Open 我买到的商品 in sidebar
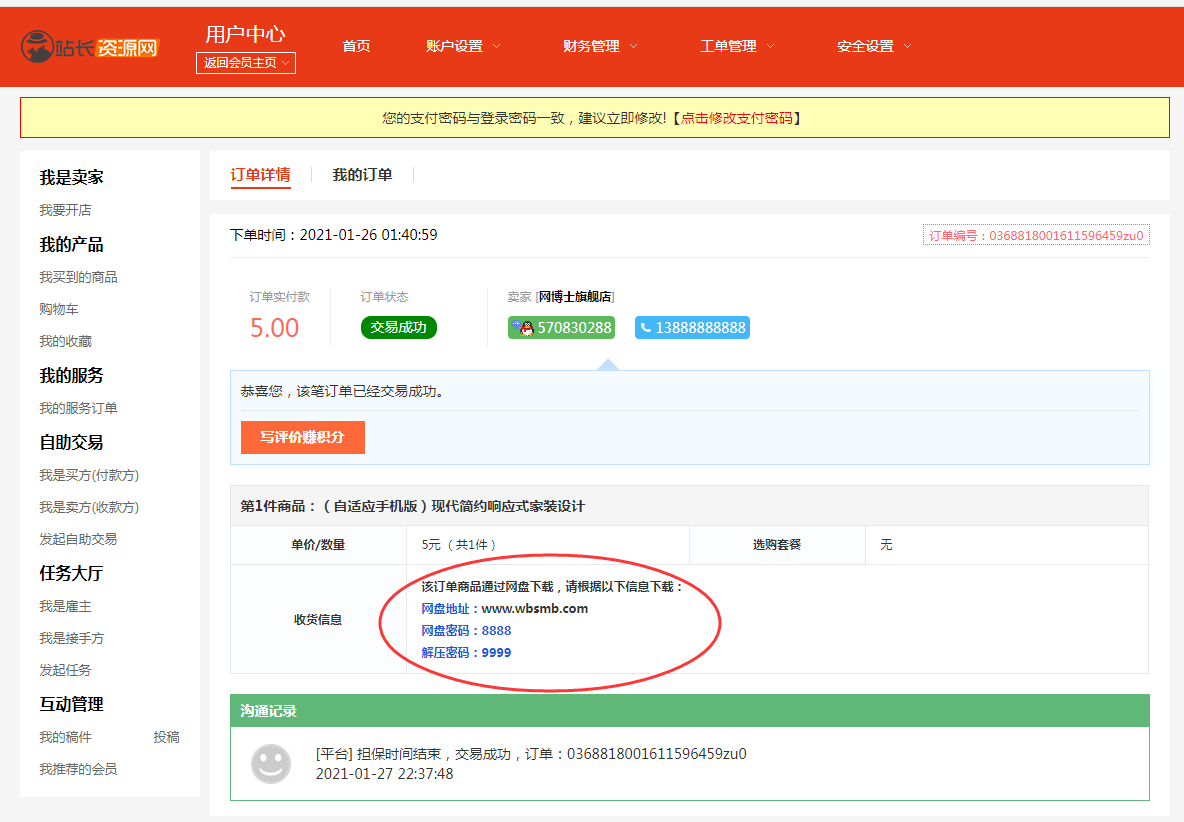The height and width of the screenshot is (822, 1184). pos(78,277)
